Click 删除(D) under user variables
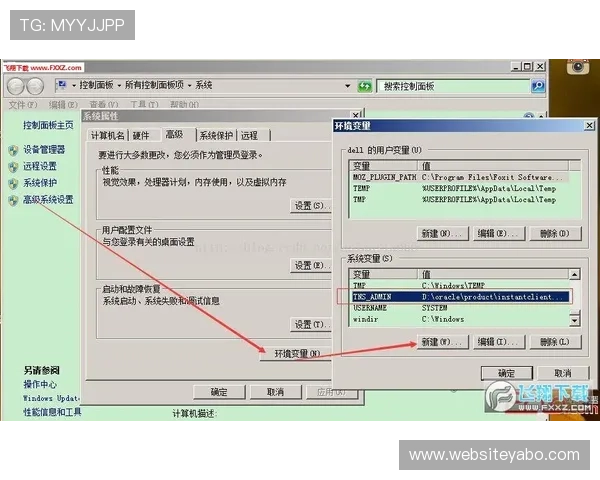Image resolution: width=600 pixels, height=480 pixels. click(x=556, y=233)
